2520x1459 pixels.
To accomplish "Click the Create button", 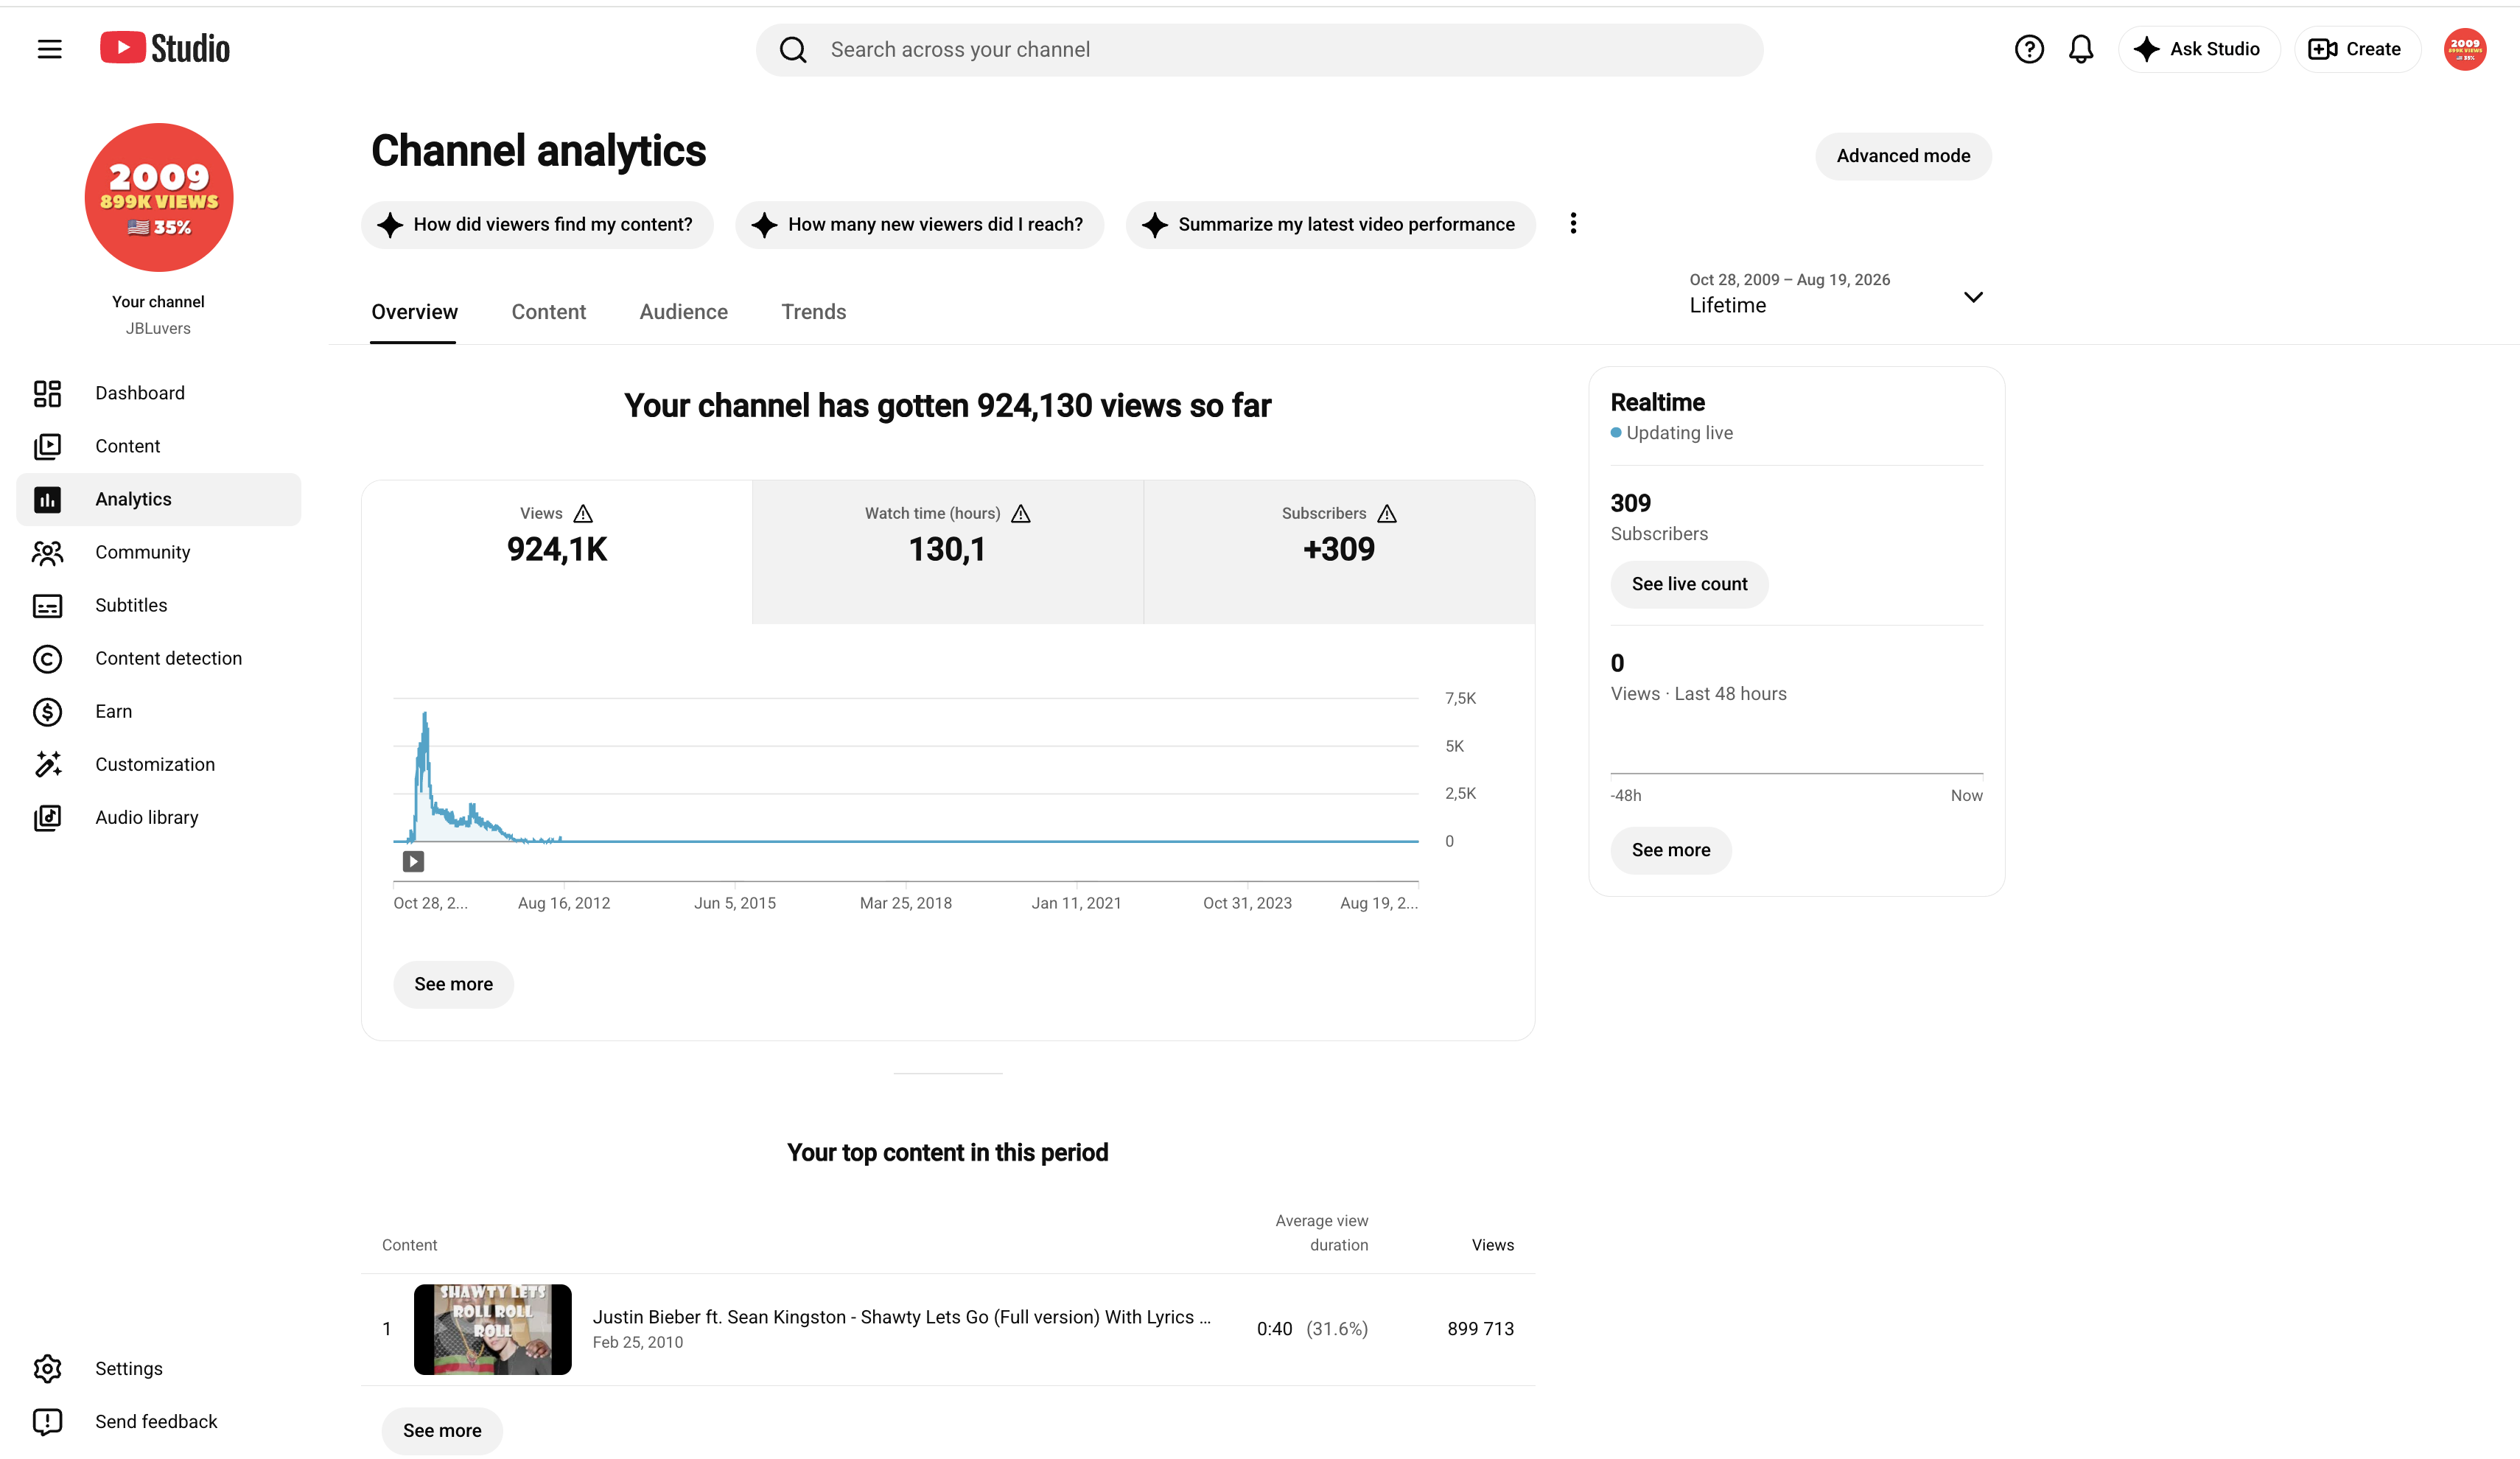I will pos(2357,49).
